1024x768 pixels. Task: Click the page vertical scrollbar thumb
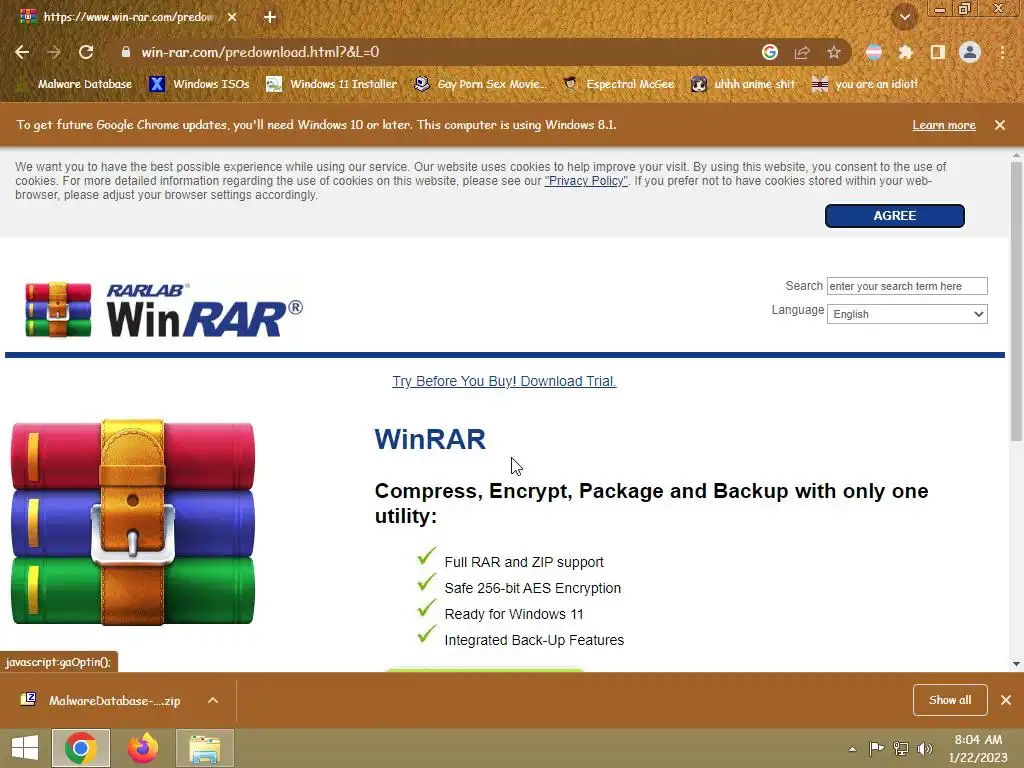(x=1016, y=300)
